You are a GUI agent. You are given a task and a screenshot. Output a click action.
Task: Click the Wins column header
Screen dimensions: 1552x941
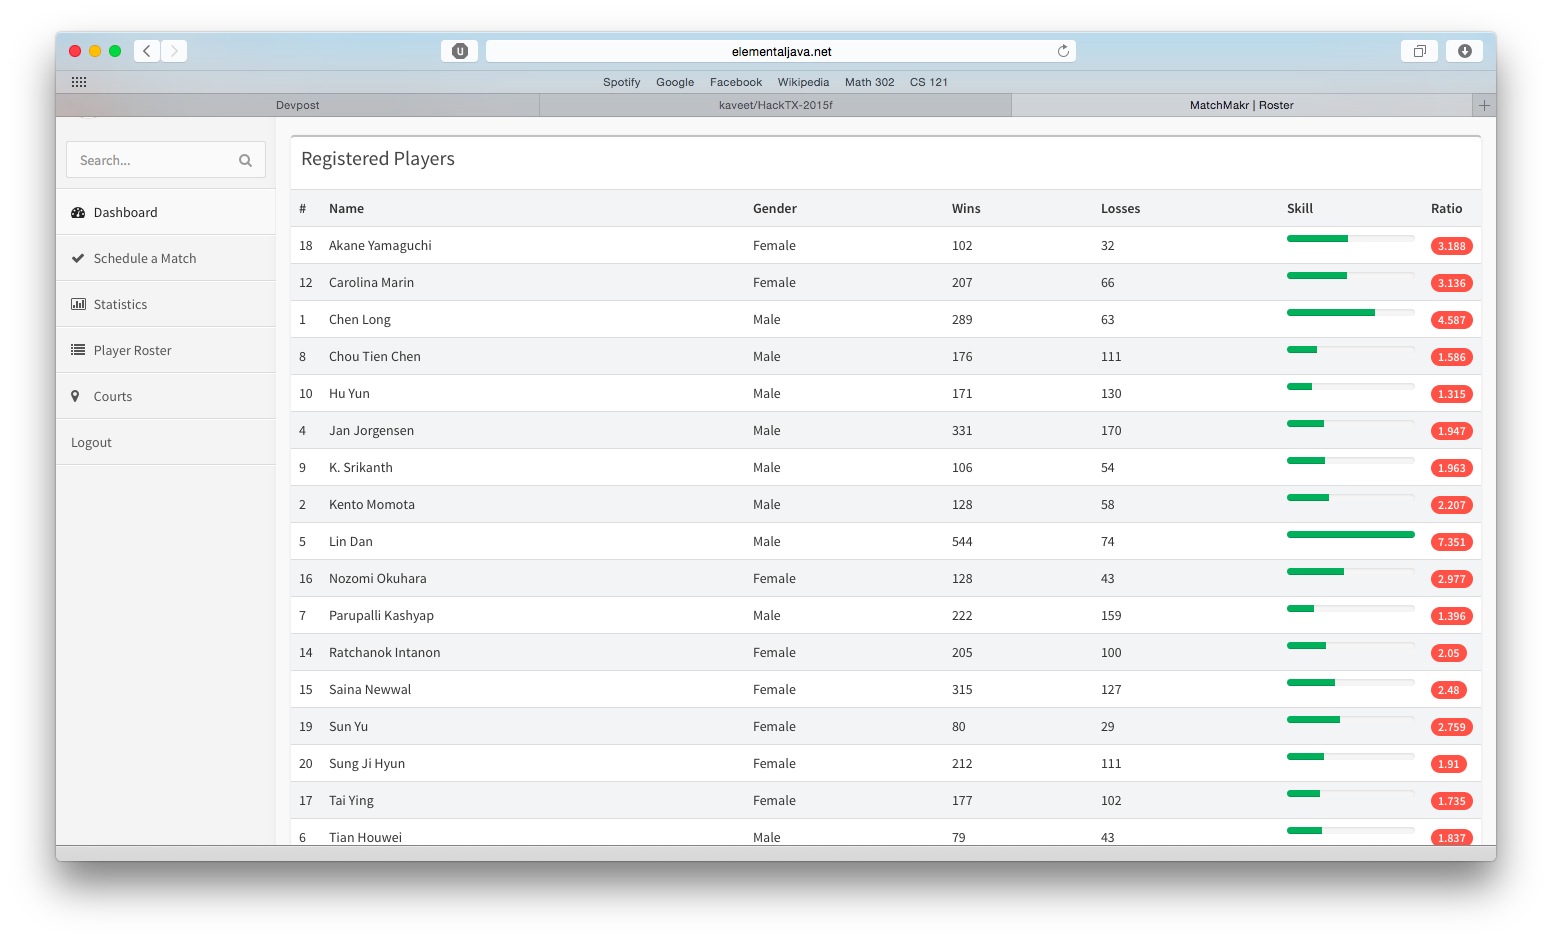pos(966,208)
